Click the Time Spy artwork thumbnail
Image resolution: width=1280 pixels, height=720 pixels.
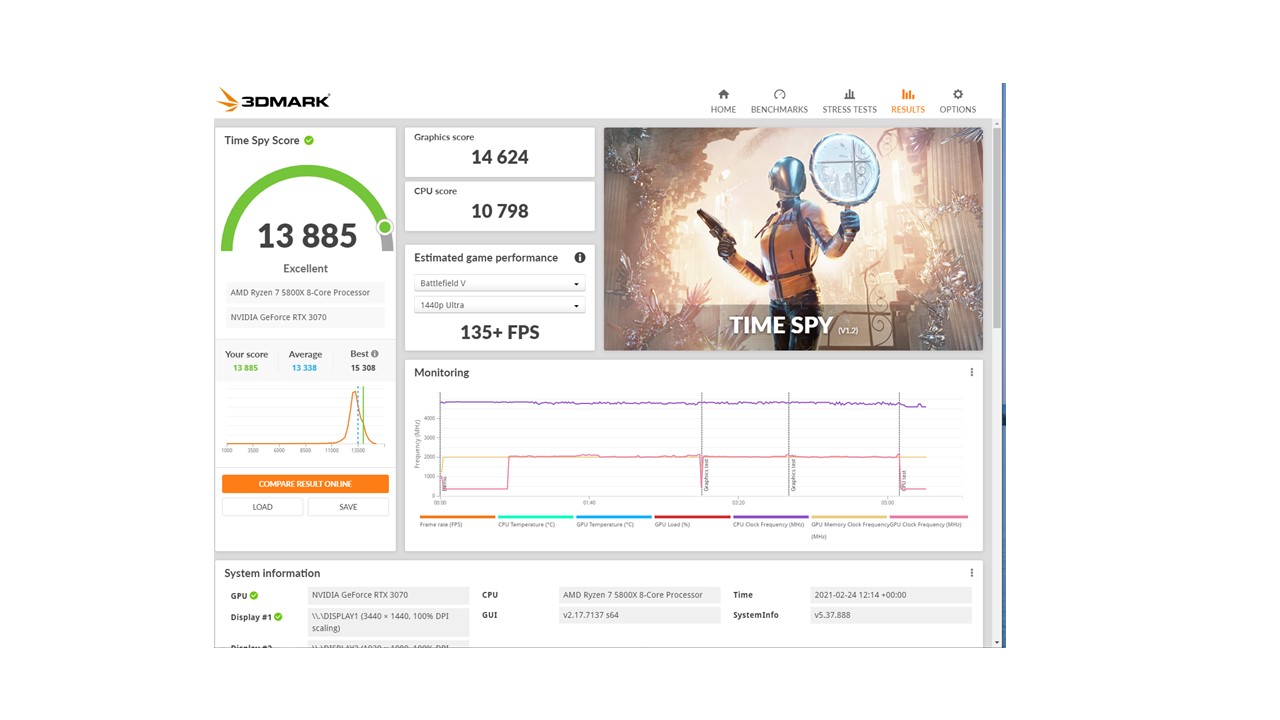[793, 238]
